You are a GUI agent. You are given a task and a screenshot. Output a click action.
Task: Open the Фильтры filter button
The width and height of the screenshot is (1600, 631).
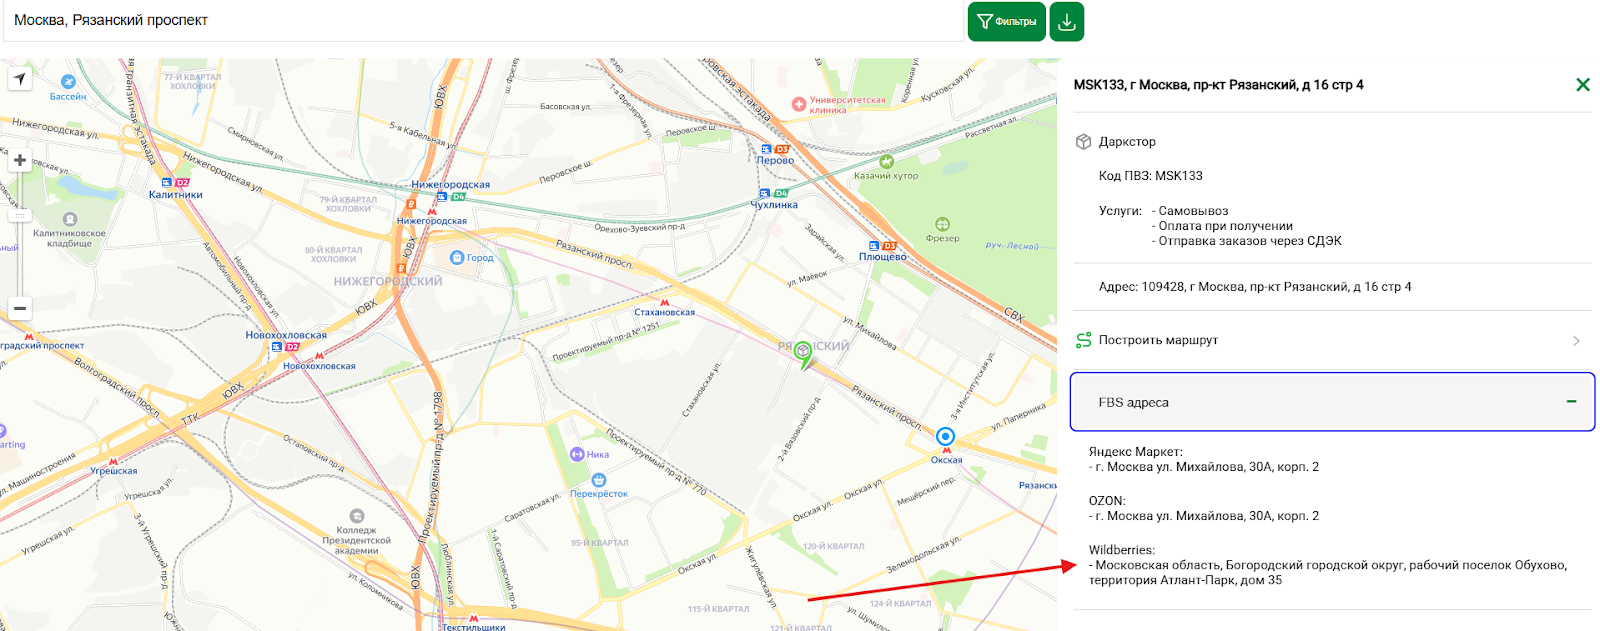[x=1006, y=21]
